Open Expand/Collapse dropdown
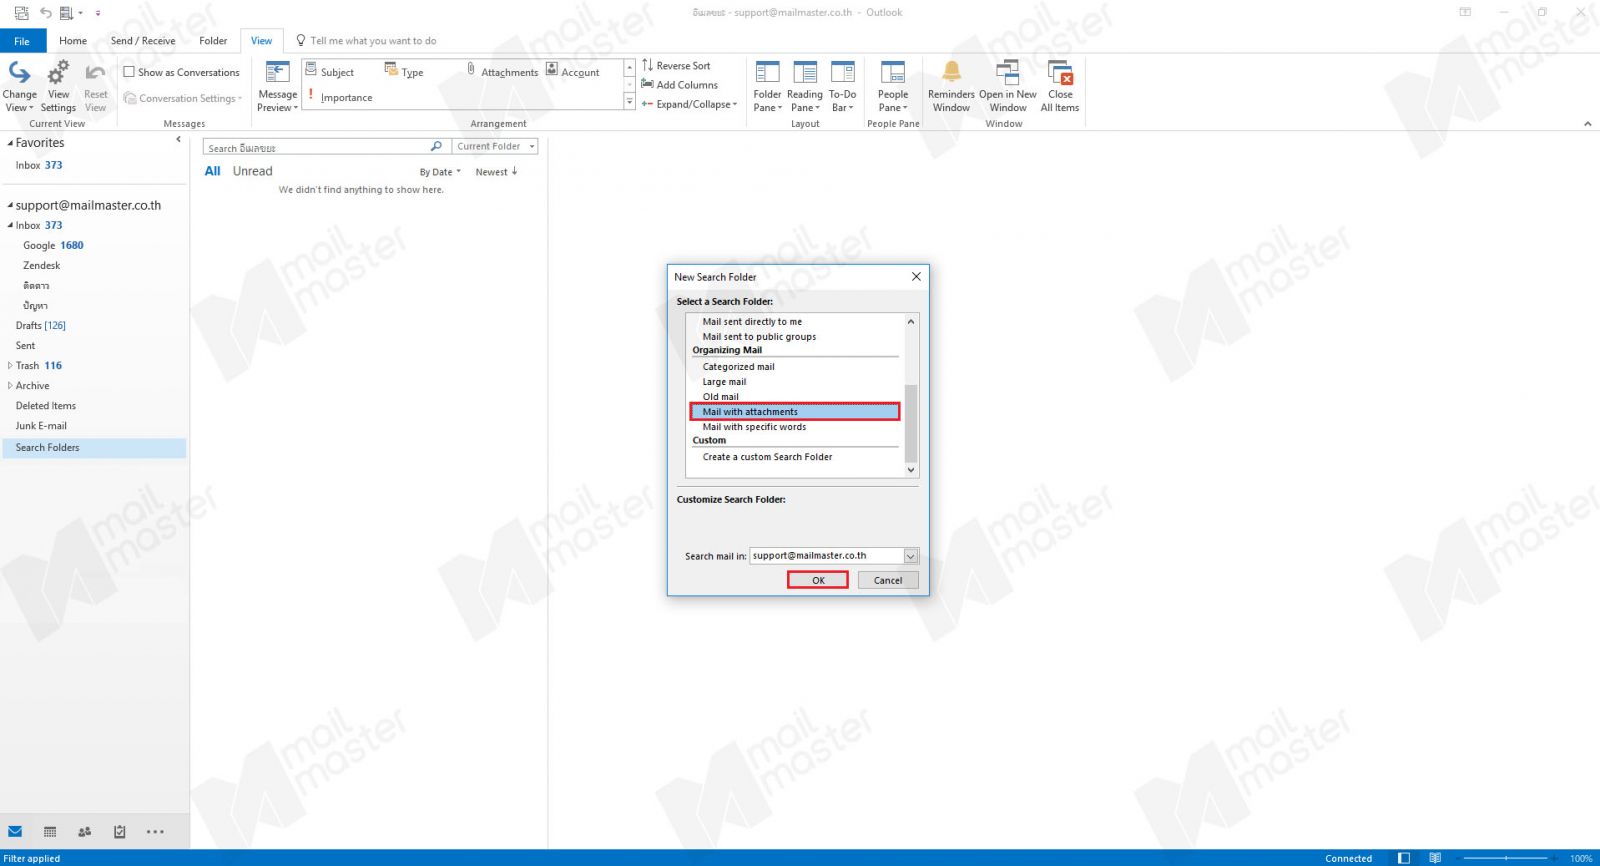The height and width of the screenshot is (866, 1600). coord(690,104)
